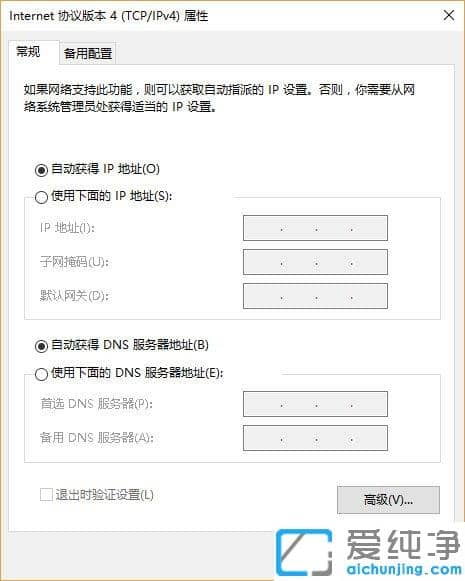Click the 子网掩码(U) label
Viewport: 465px width, 581px height.
[x=74, y=262]
